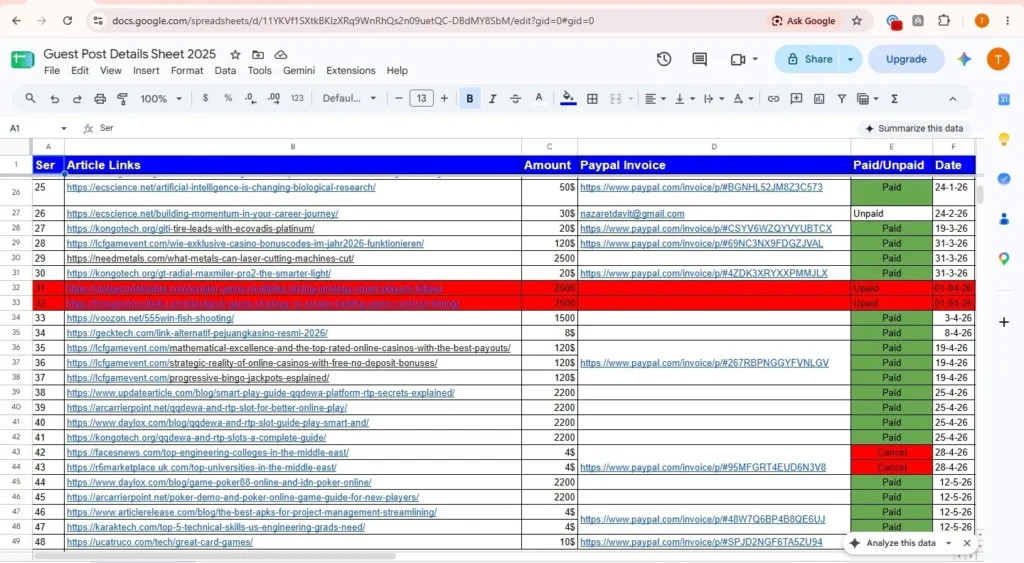This screenshot has width=1024, height=563.
Task: Insert chart icon in toolbar
Action: point(819,99)
